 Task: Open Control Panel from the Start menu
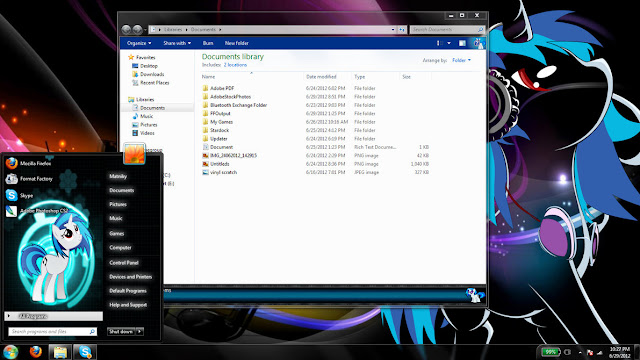(124, 263)
